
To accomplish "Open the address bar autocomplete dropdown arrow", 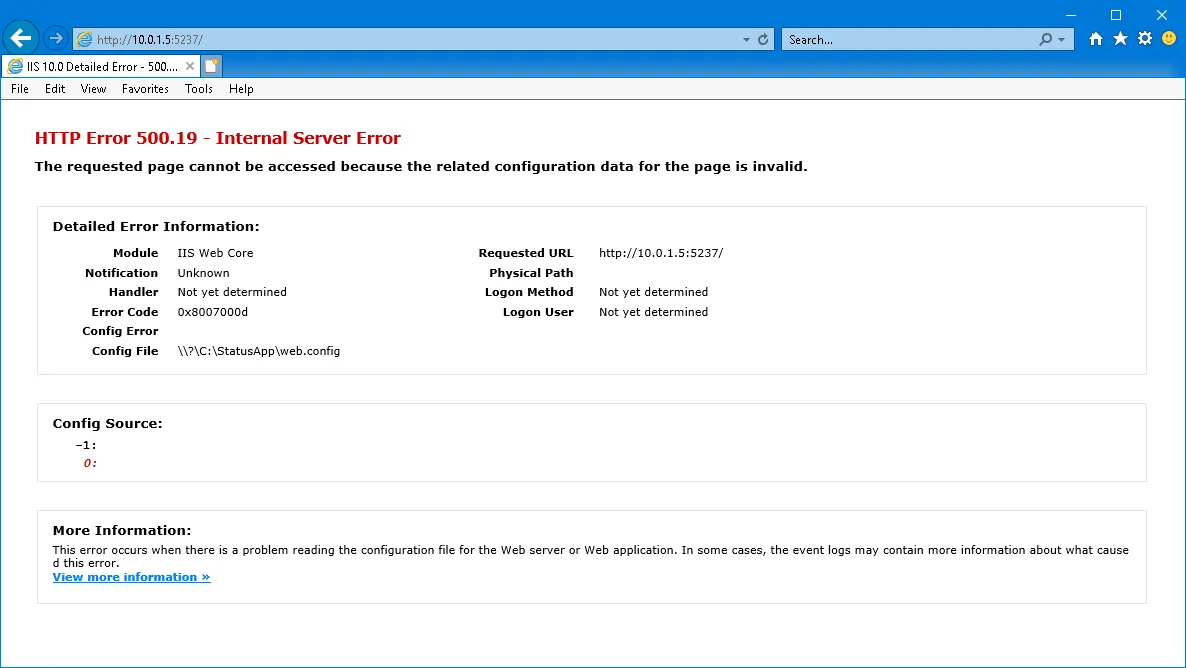I will 746,39.
